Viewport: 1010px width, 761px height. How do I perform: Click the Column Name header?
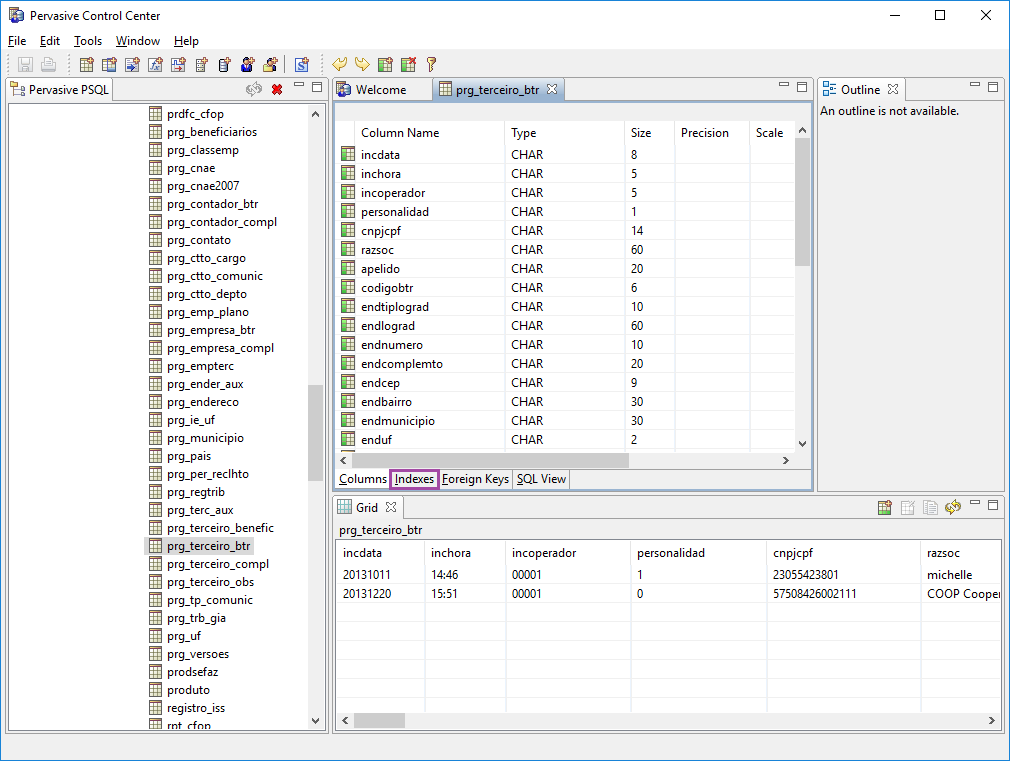(x=400, y=133)
